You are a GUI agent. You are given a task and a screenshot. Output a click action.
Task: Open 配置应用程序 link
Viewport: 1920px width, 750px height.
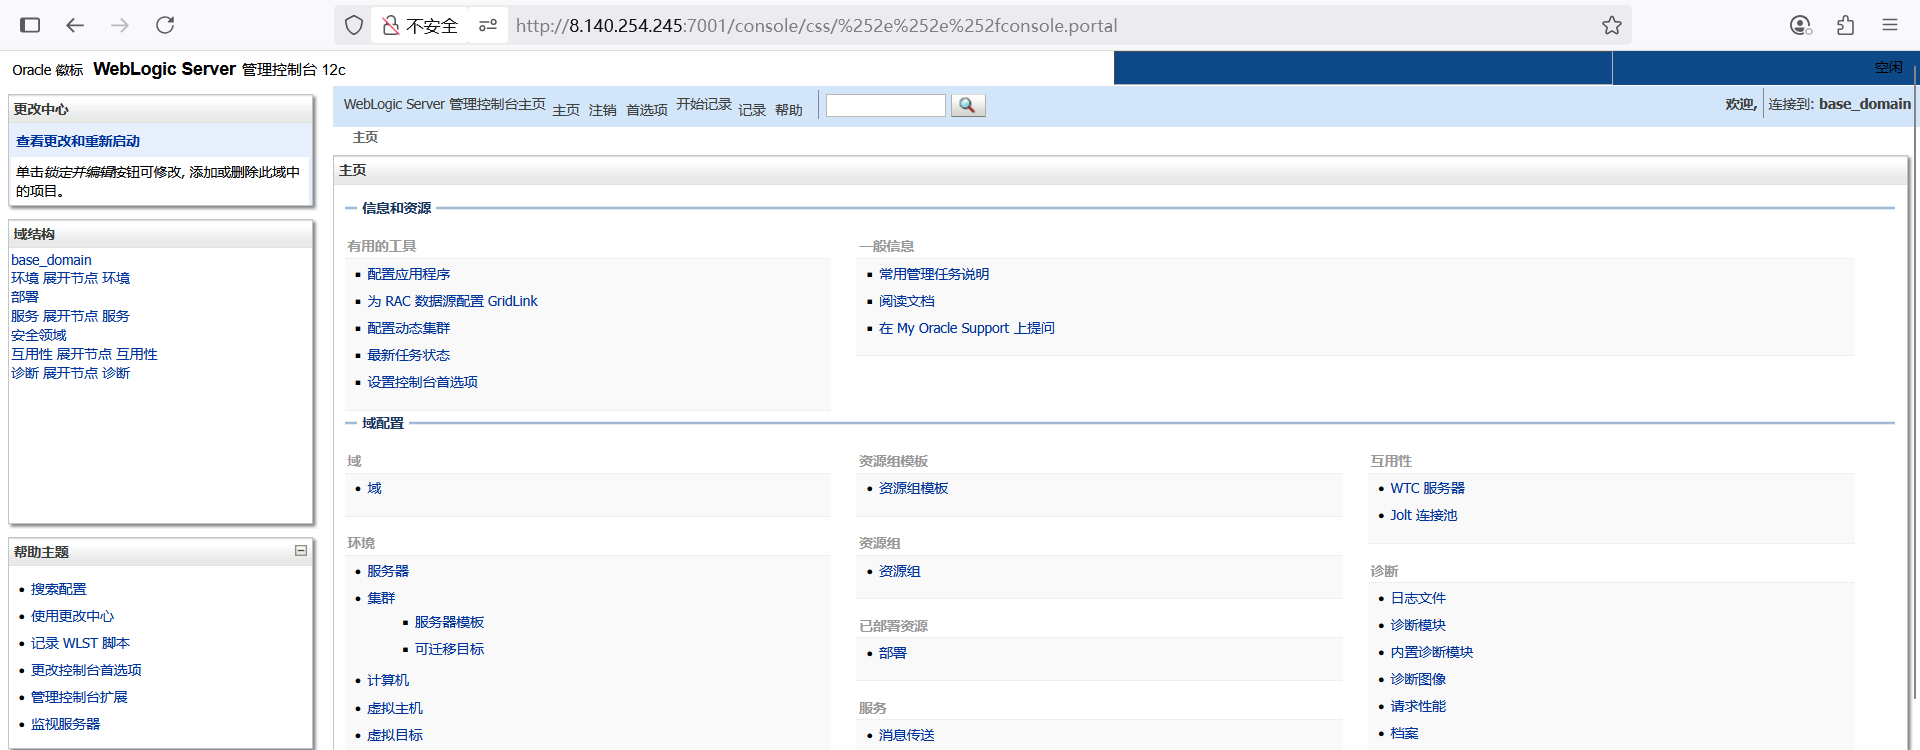[x=409, y=274]
